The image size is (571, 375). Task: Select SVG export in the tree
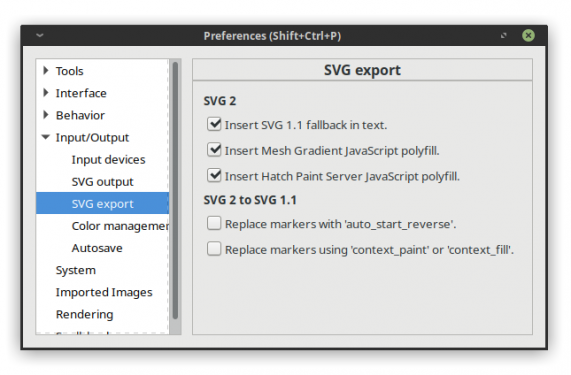[102, 204]
